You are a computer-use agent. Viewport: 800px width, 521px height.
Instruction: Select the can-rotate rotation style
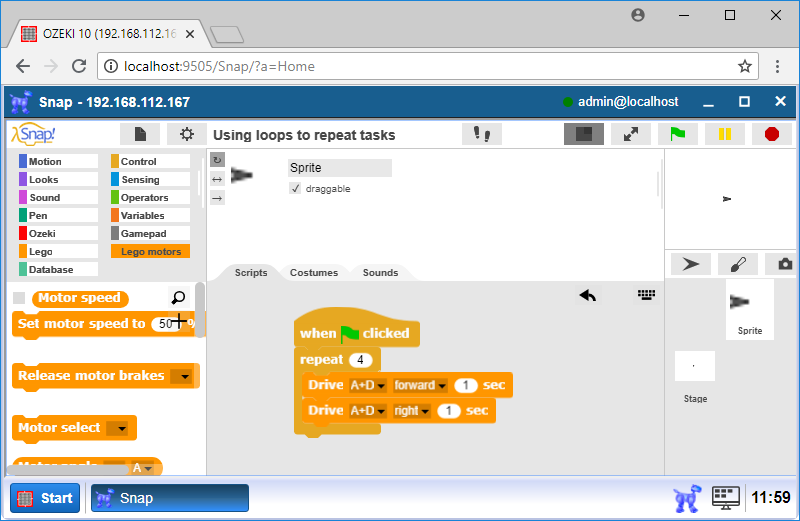(217, 160)
